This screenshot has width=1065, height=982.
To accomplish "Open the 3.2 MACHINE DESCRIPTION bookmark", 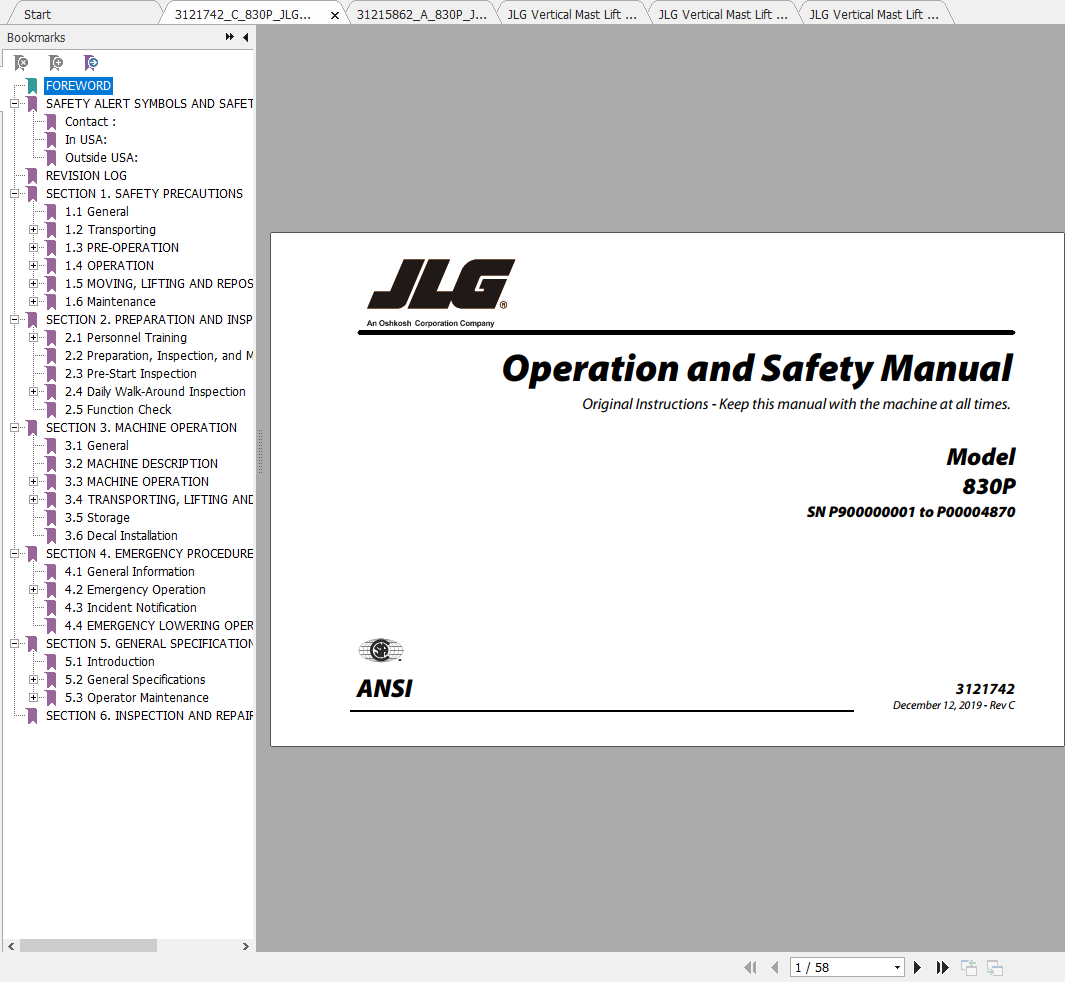I will [141, 464].
